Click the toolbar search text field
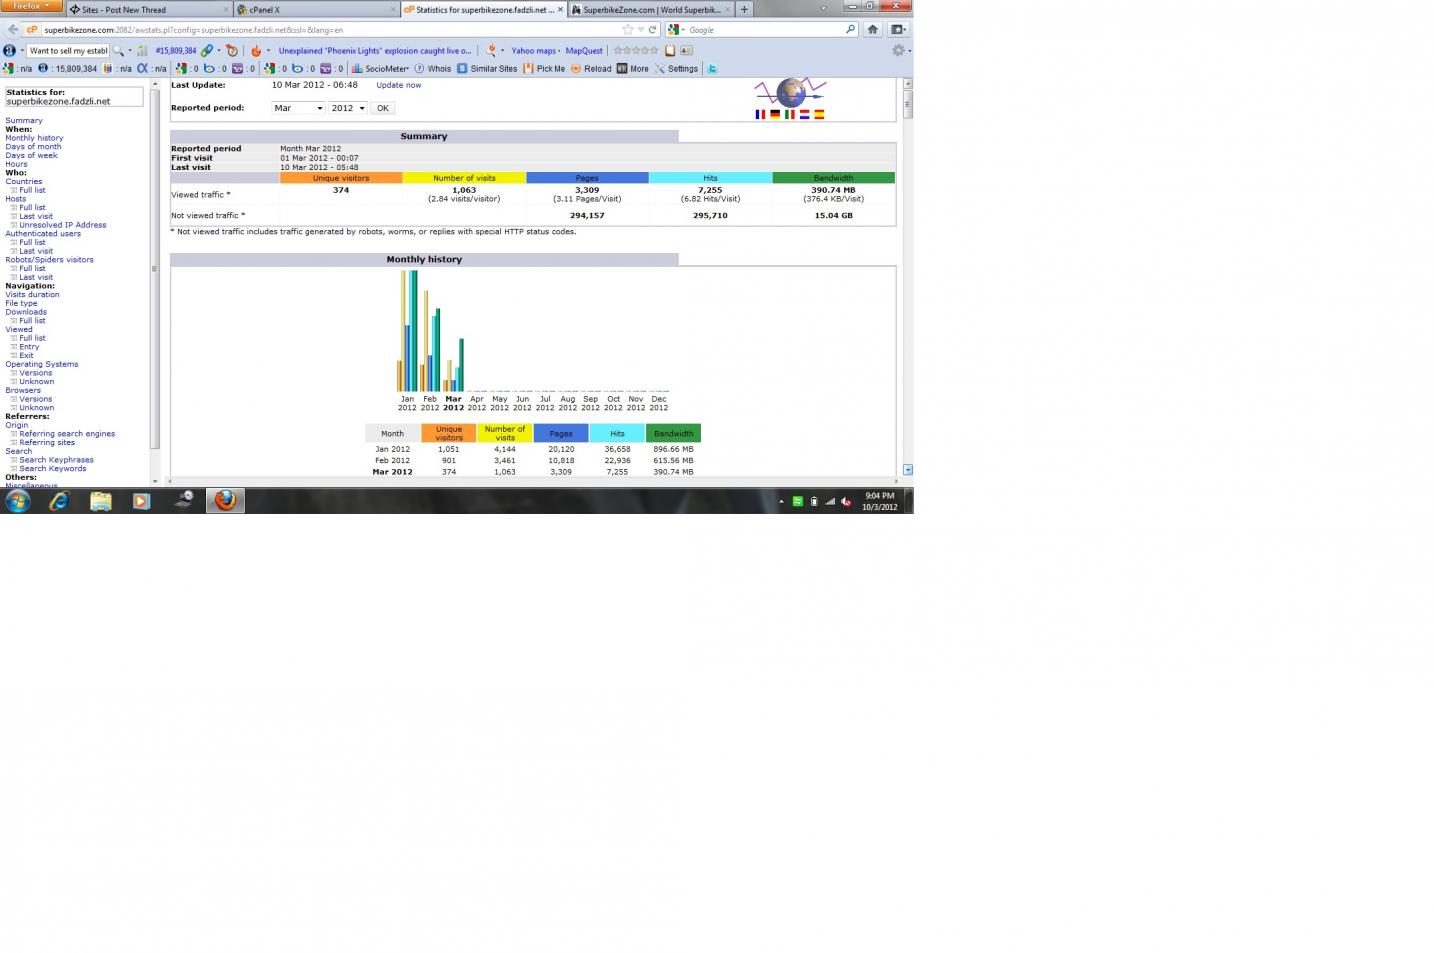 click(x=68, y=50)
